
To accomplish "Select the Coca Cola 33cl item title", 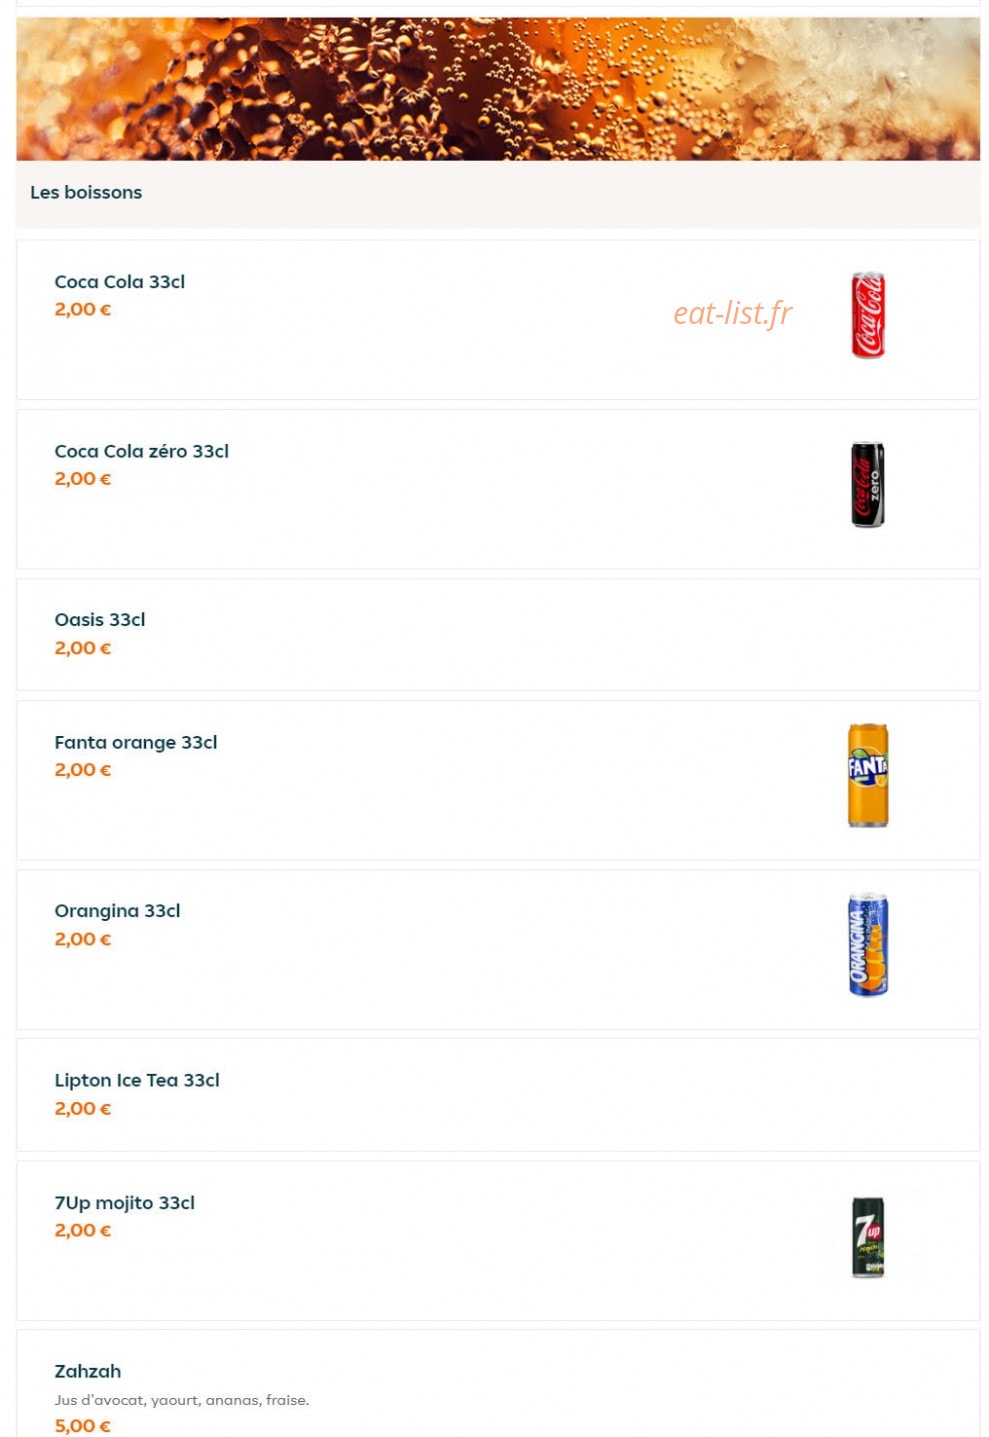I will (x=120, y=282).
